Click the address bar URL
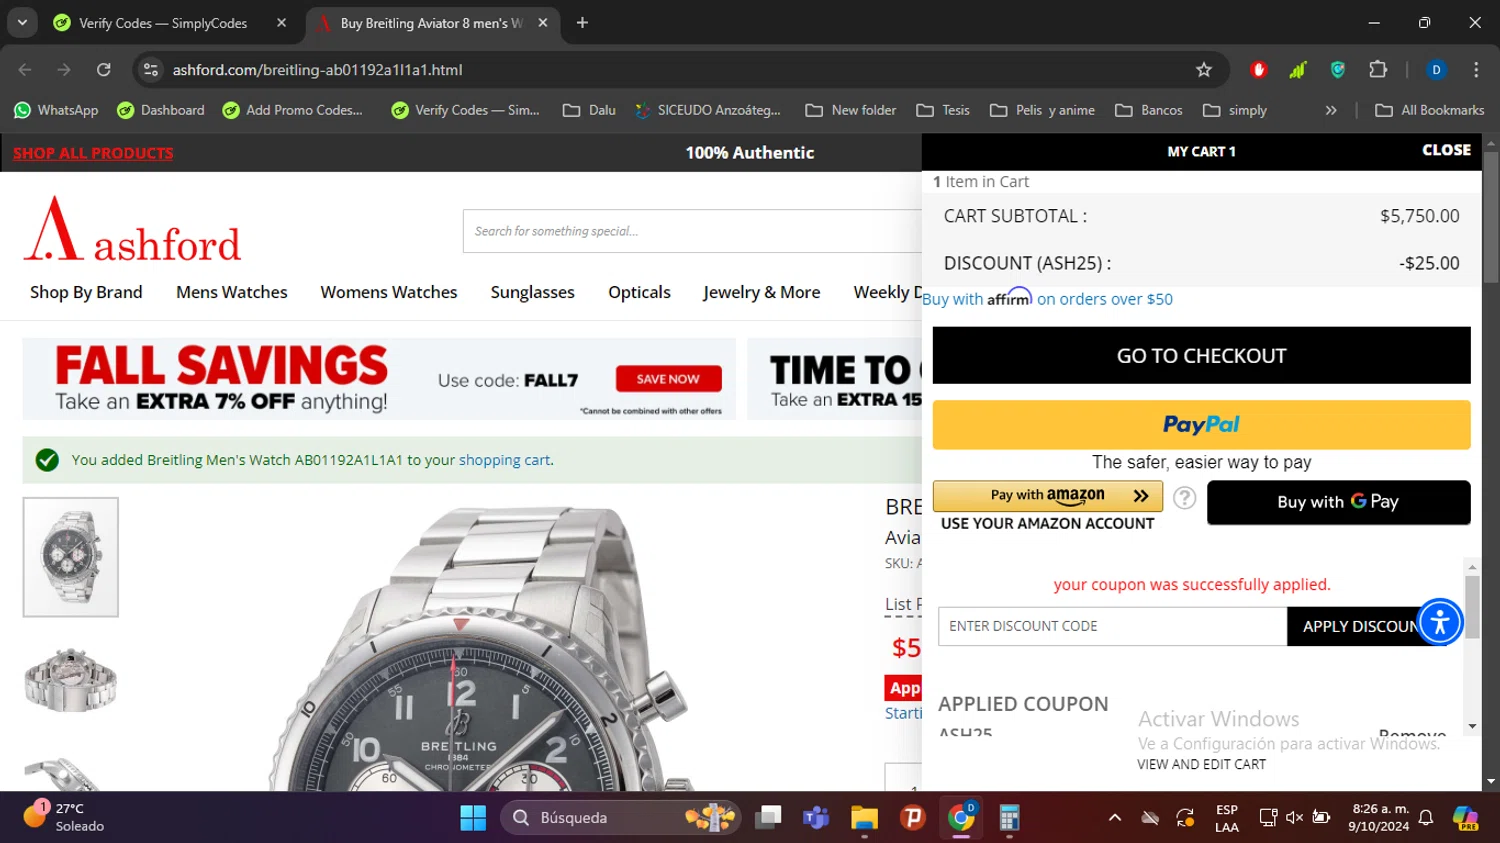 coord(317,70)
